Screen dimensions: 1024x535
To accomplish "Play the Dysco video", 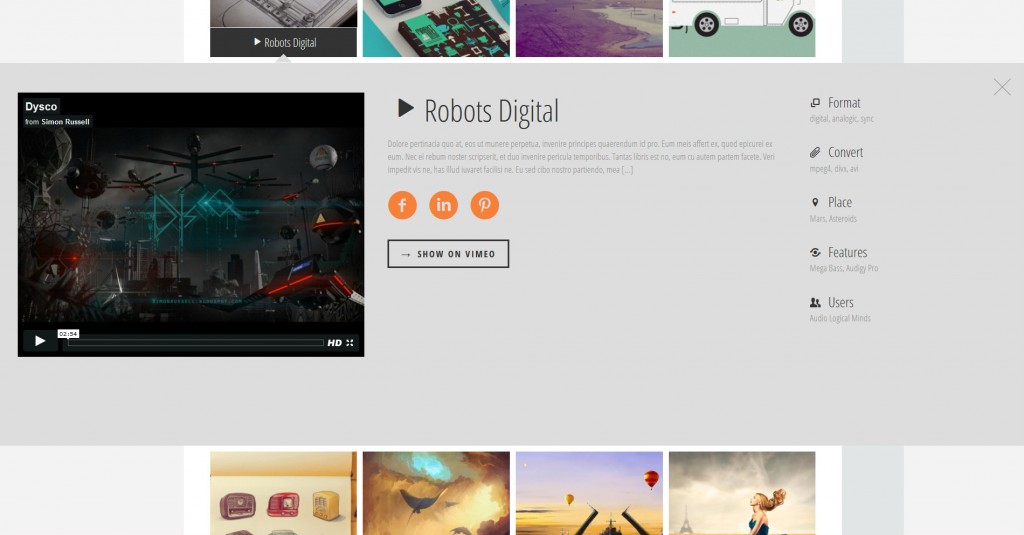I will [40, 341].
